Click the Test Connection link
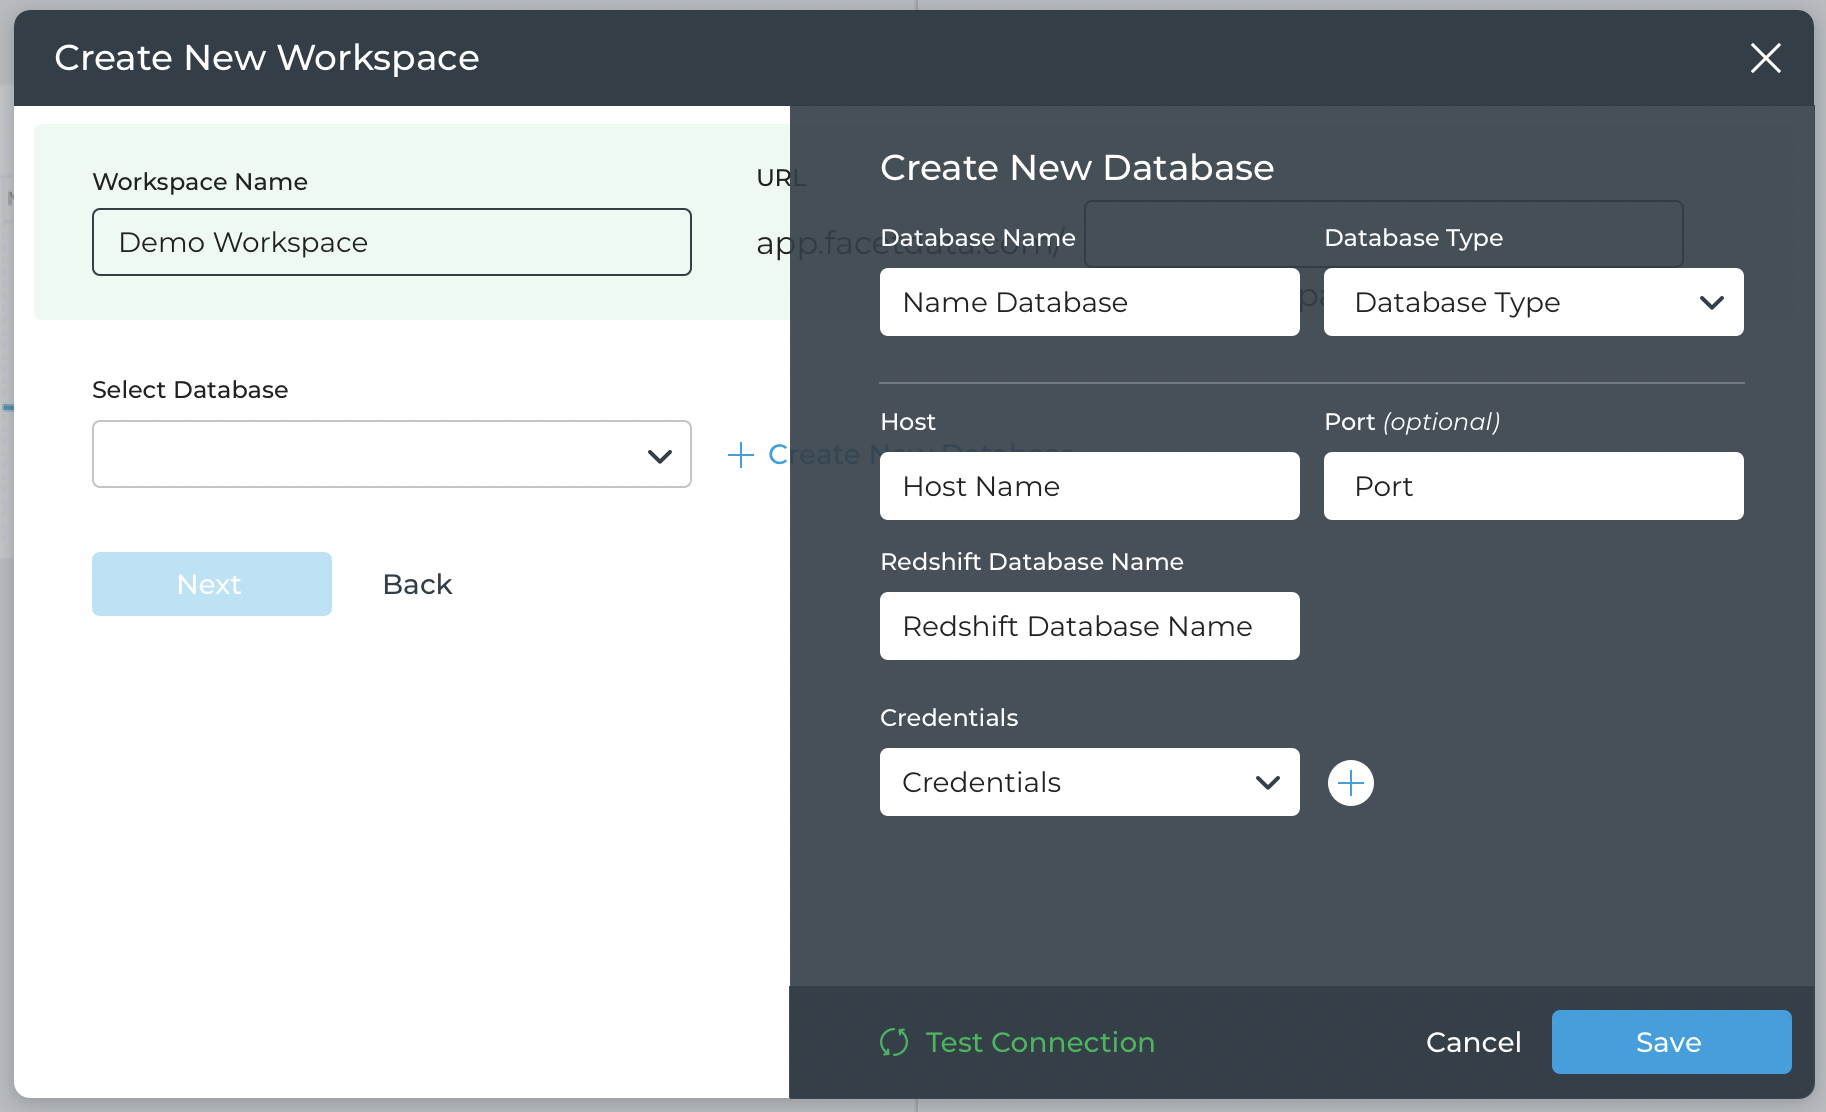This screenshot has width=1826, height=1112. pyautogui.click(x=1040, y=1042)
